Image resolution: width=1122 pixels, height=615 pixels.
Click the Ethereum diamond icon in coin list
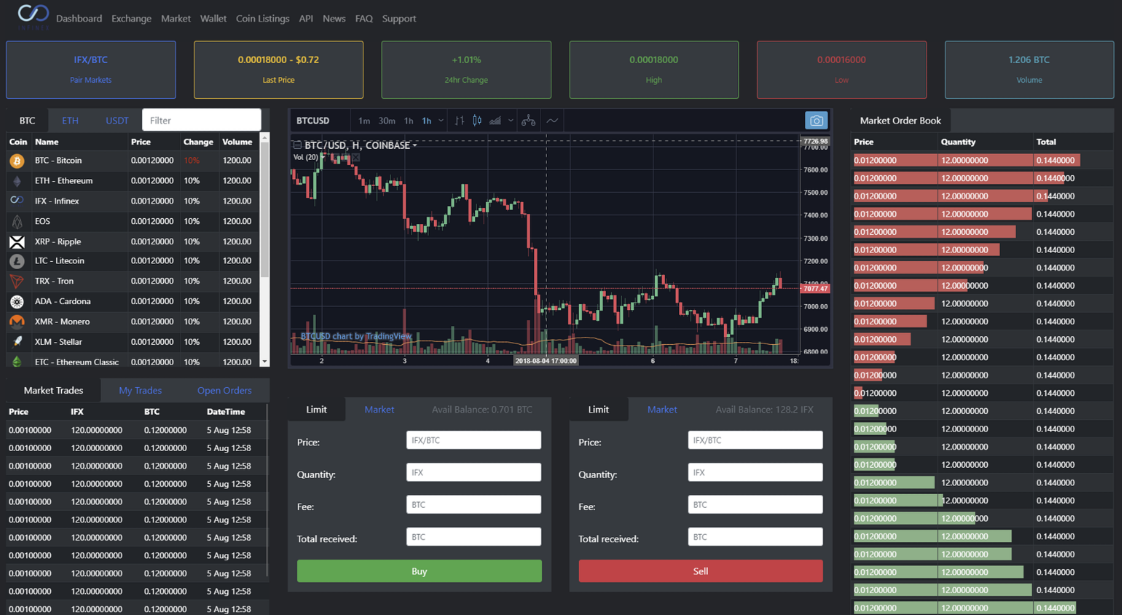(16, 181)
